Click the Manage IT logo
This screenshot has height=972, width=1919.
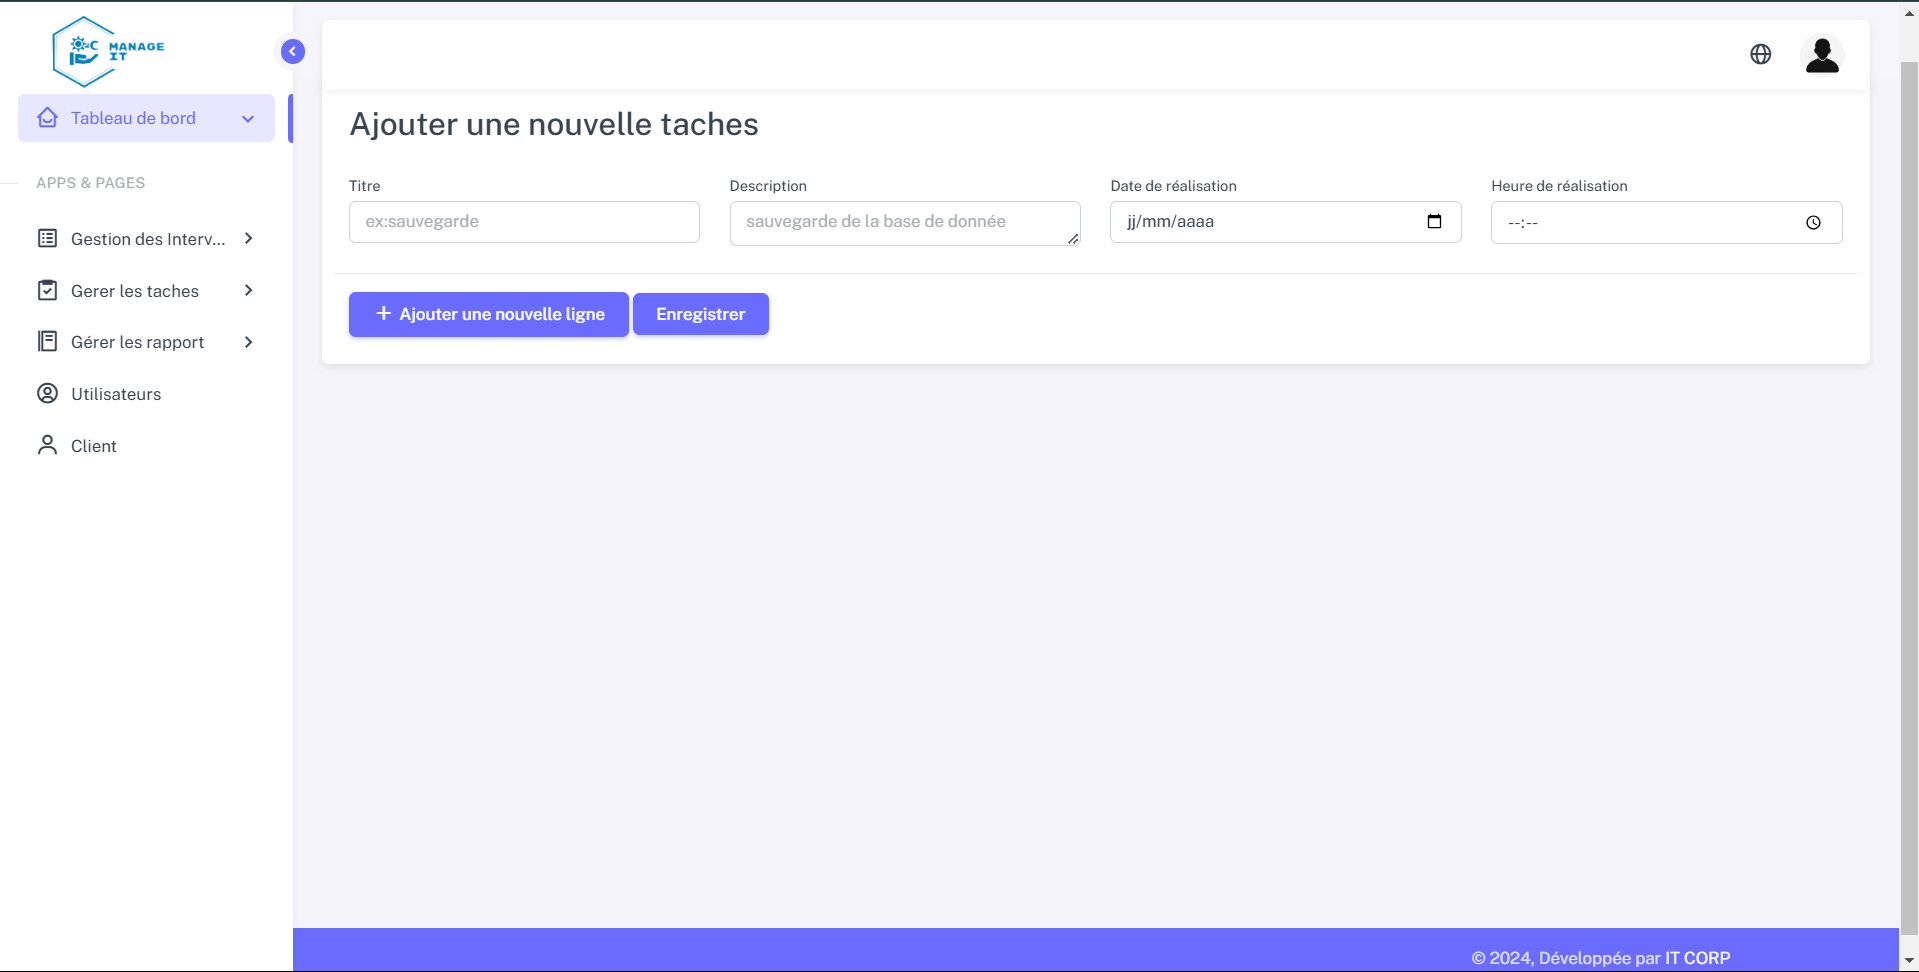click(108, 51)
